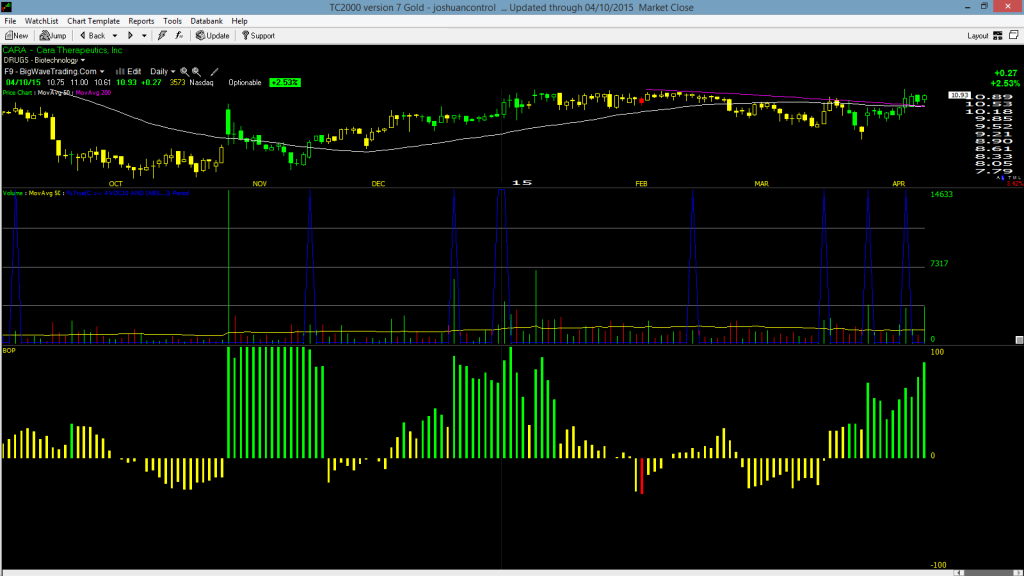Screen dimensions: 1024x576
Task: Open the Jump symbol lookup
Action: pyautogui.click(x=53, y=36)
